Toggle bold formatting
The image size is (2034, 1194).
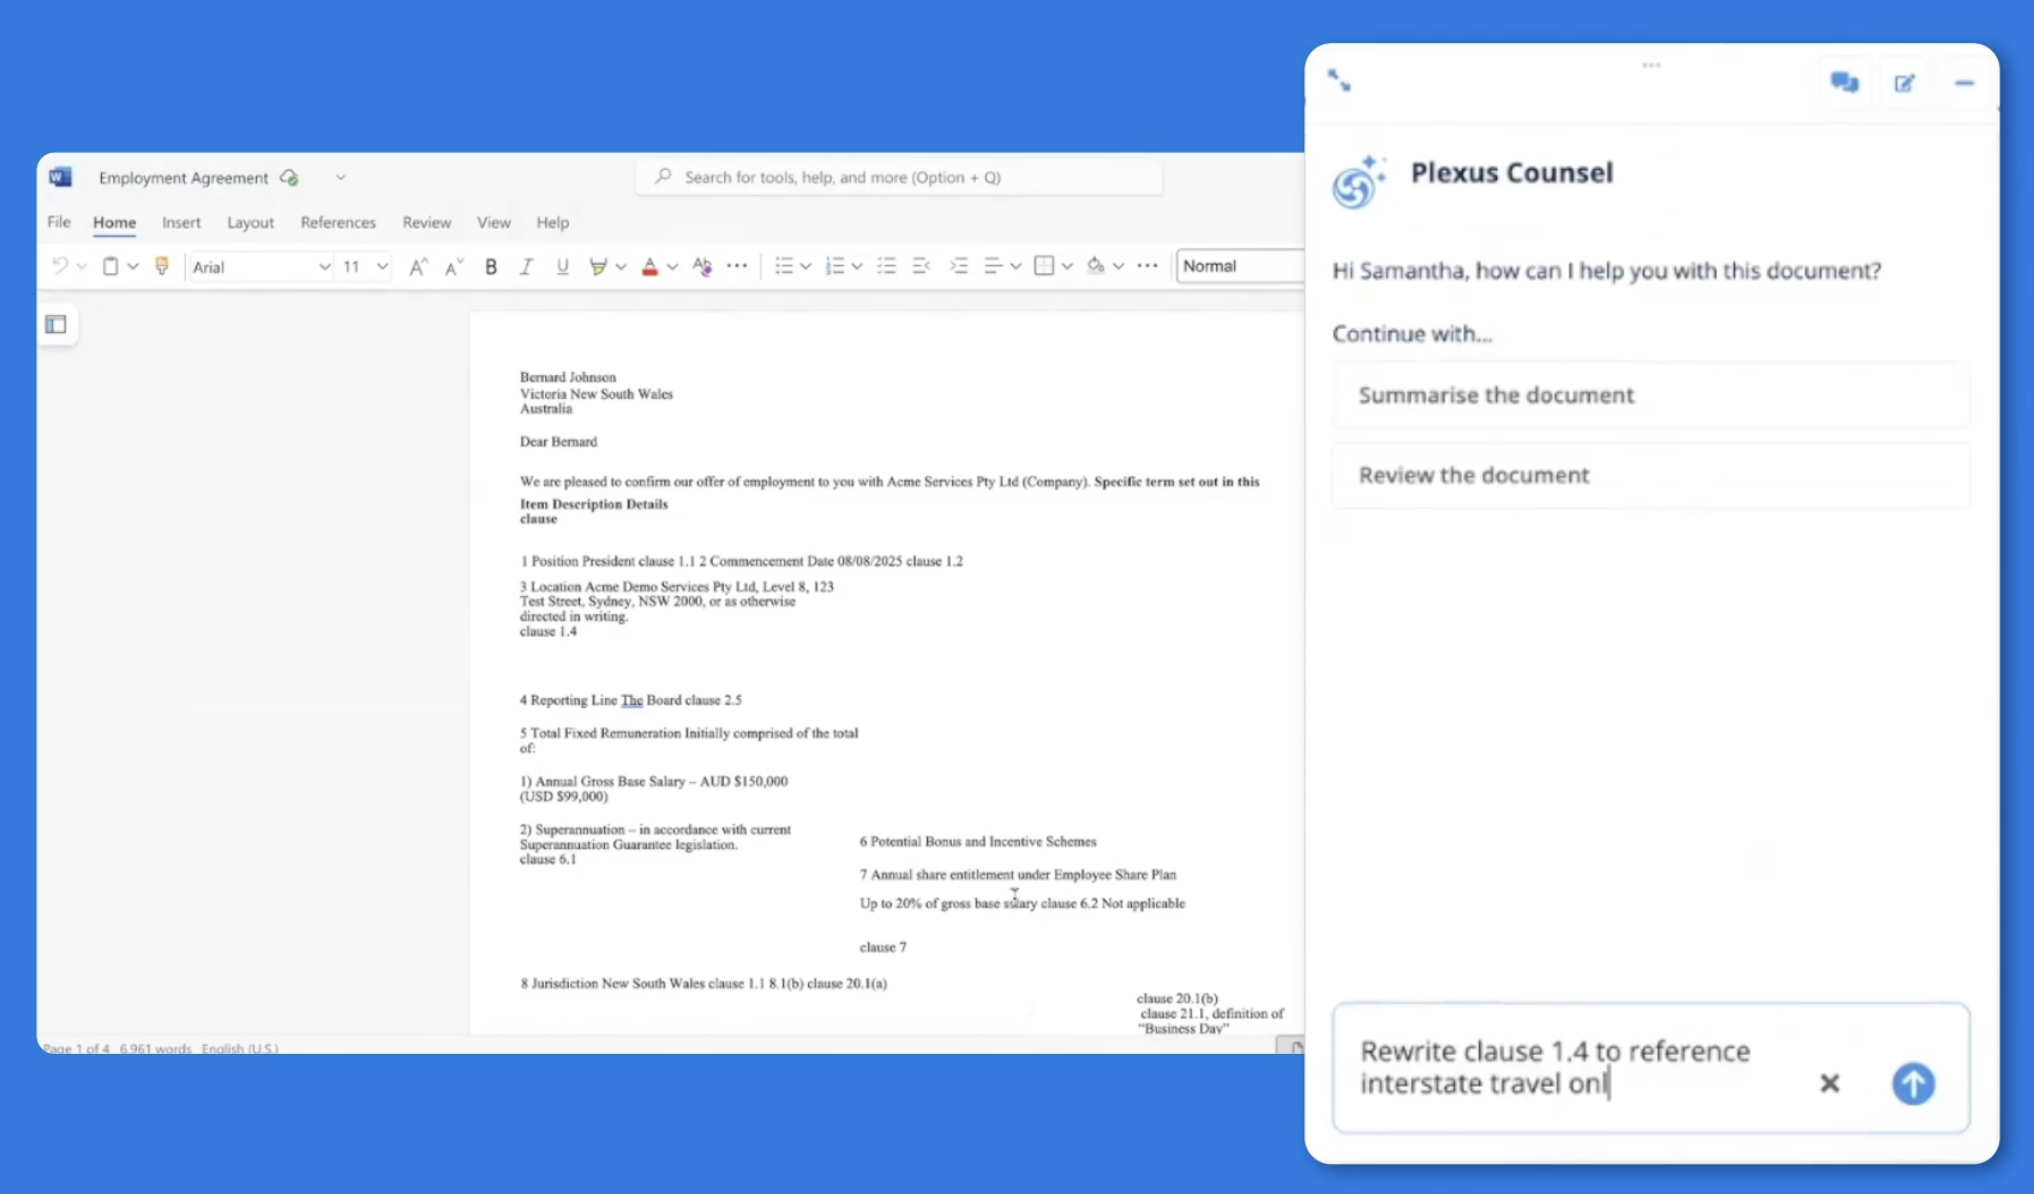490,266
